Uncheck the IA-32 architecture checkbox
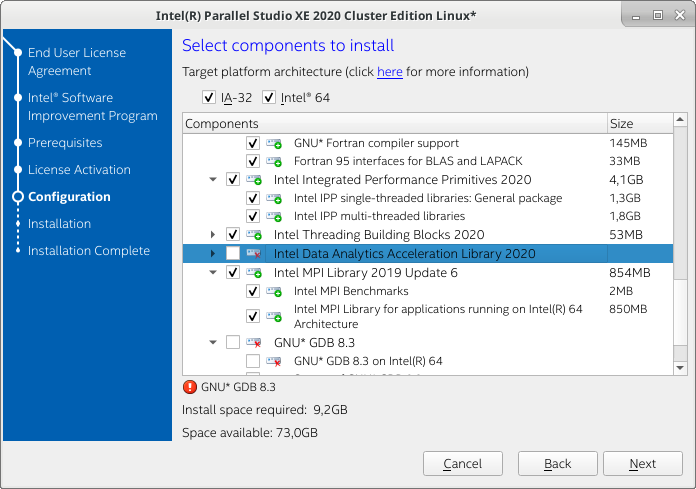The width and height of the screenshot is (696, 489). (x=209, y=97)
